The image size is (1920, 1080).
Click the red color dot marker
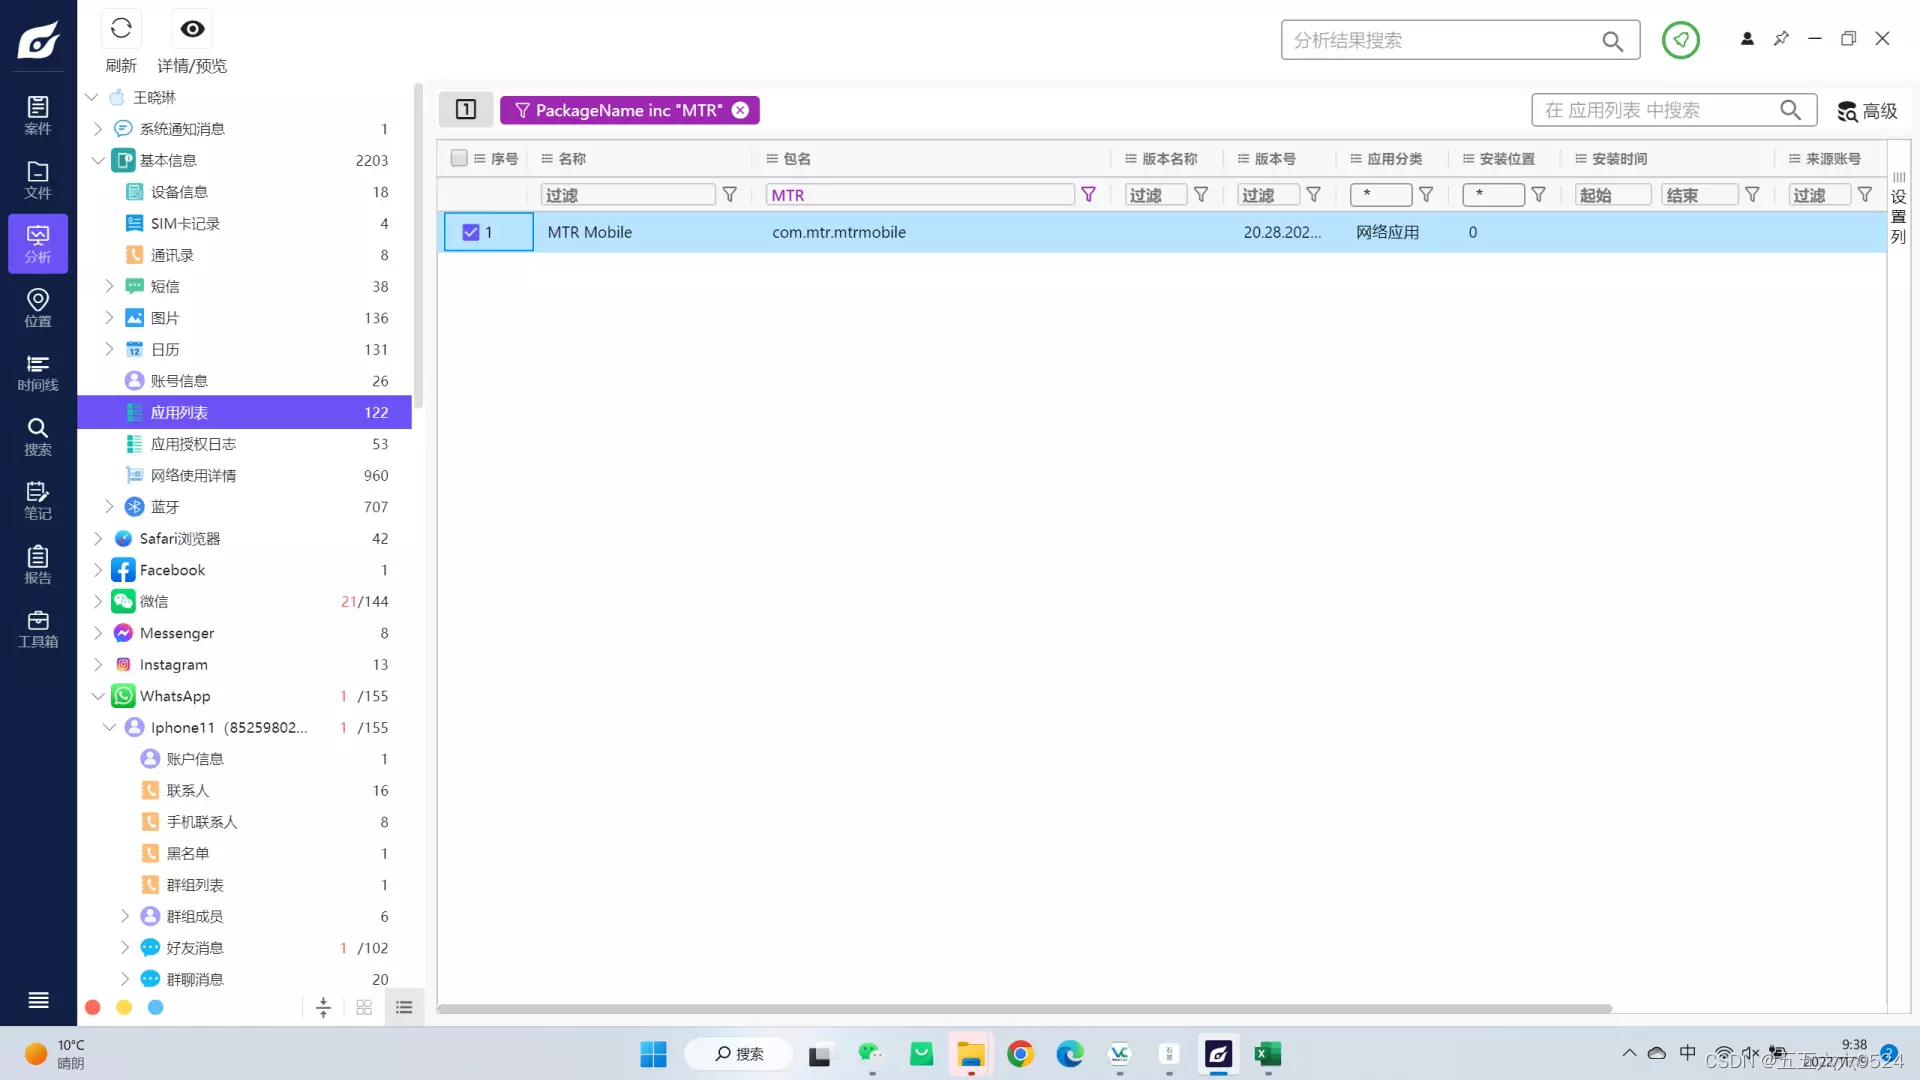pyautogui.click(x=93, y=1007)
